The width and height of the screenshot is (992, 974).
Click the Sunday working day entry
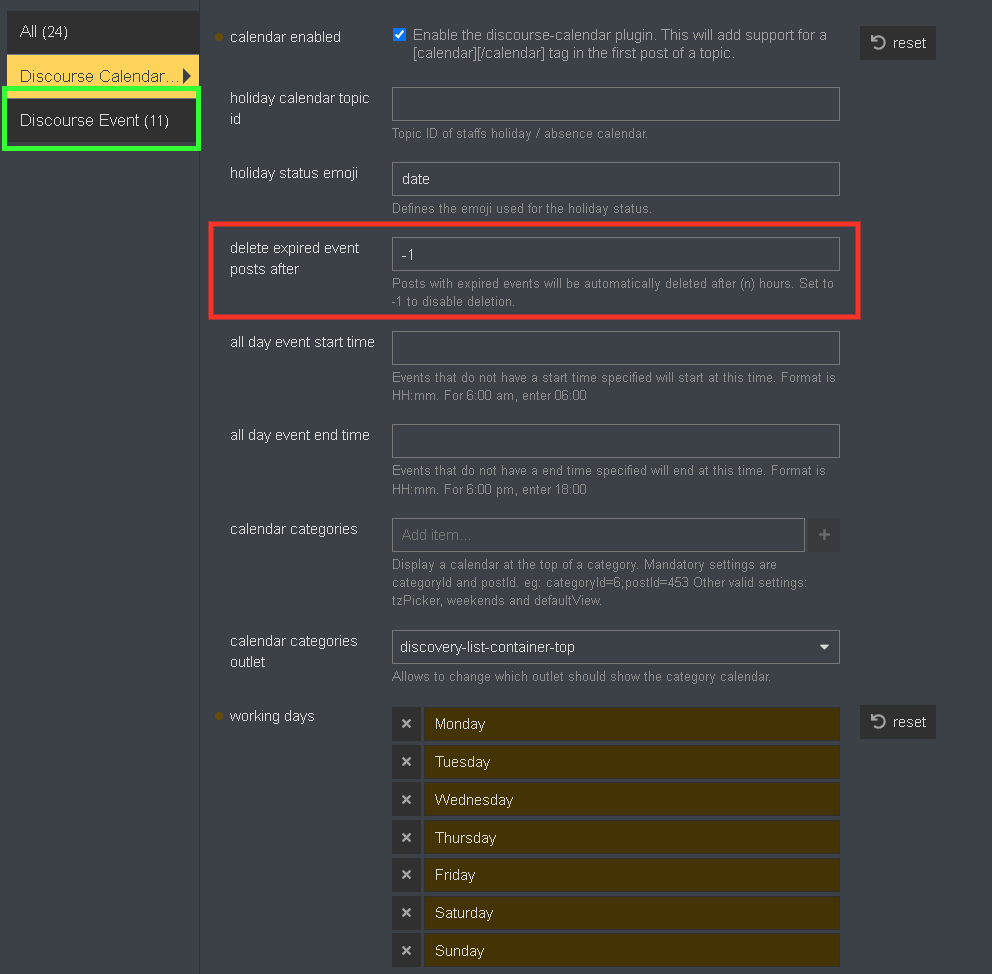tap(632, 951)
